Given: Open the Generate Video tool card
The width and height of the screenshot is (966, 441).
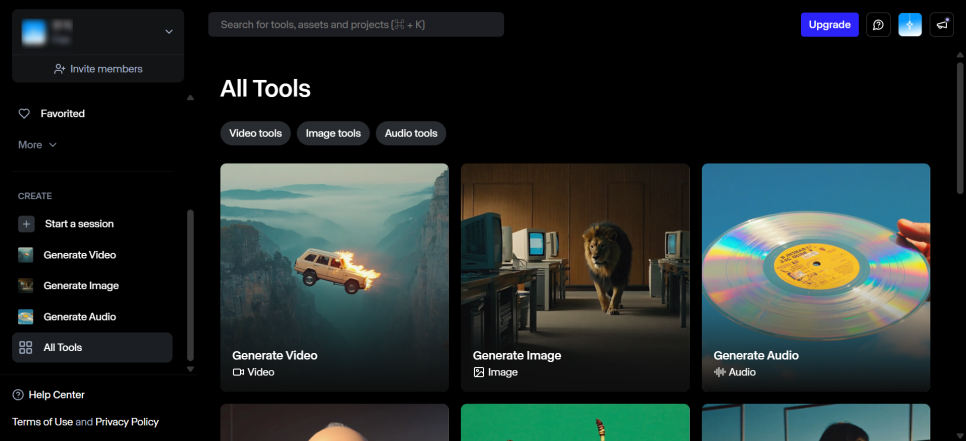Looking at the screenshot, I should 335,277.
